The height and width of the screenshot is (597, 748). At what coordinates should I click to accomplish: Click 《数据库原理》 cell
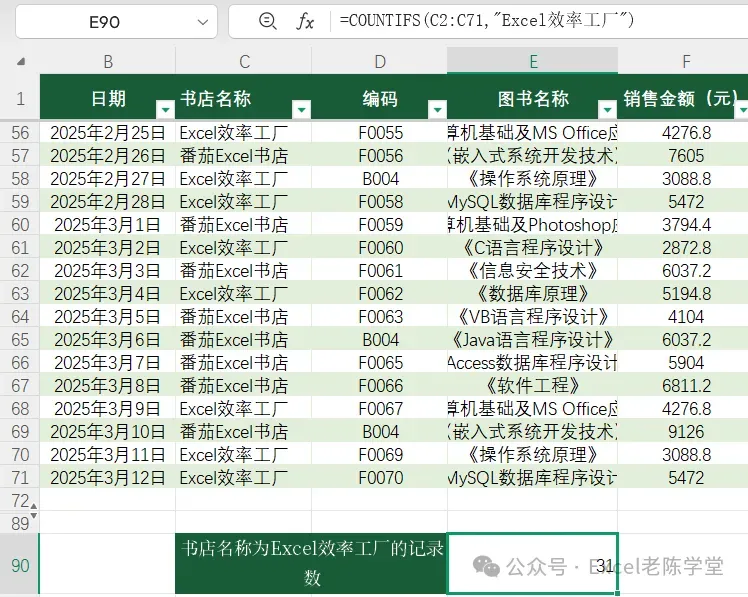click(533, 294)
